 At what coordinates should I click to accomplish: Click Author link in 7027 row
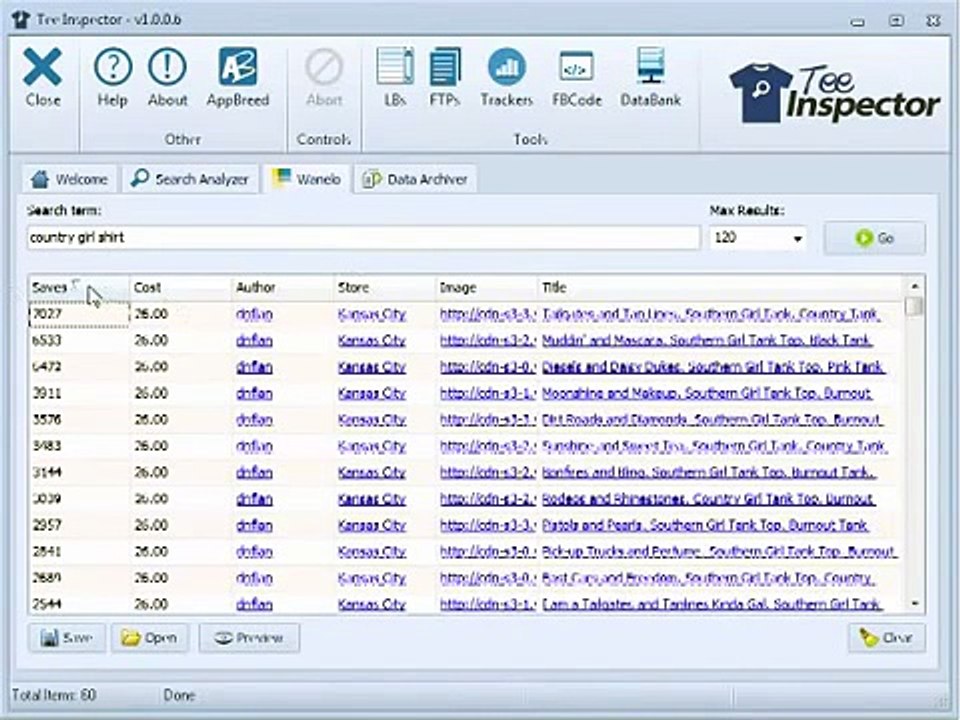(x=254, y=314)
